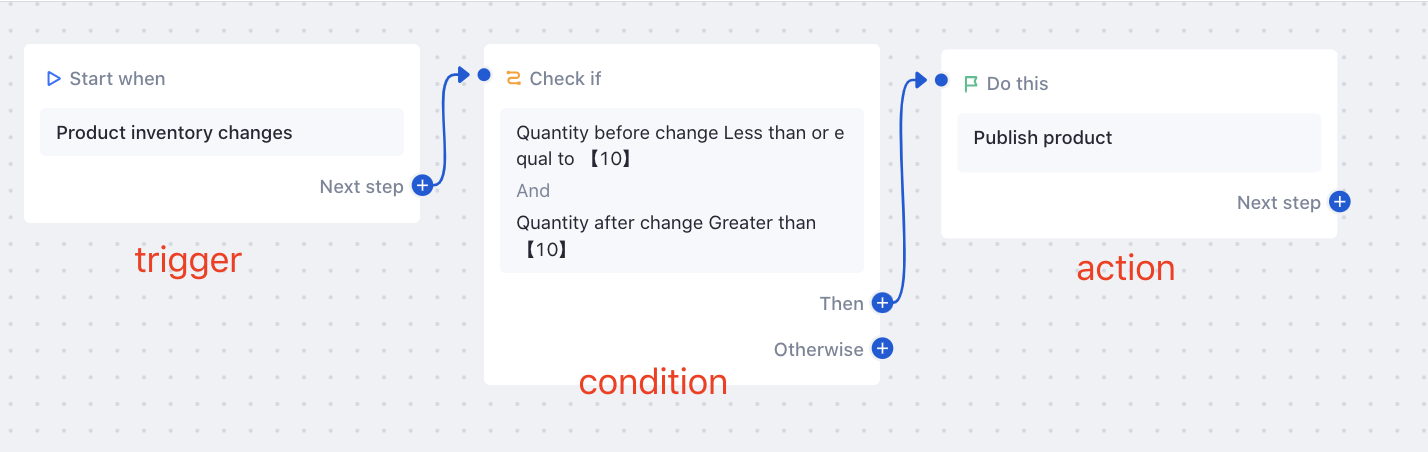Click the plus icon beside Next step in trigger card
This screenshot has width=1428, height=452.
point(422,186)
